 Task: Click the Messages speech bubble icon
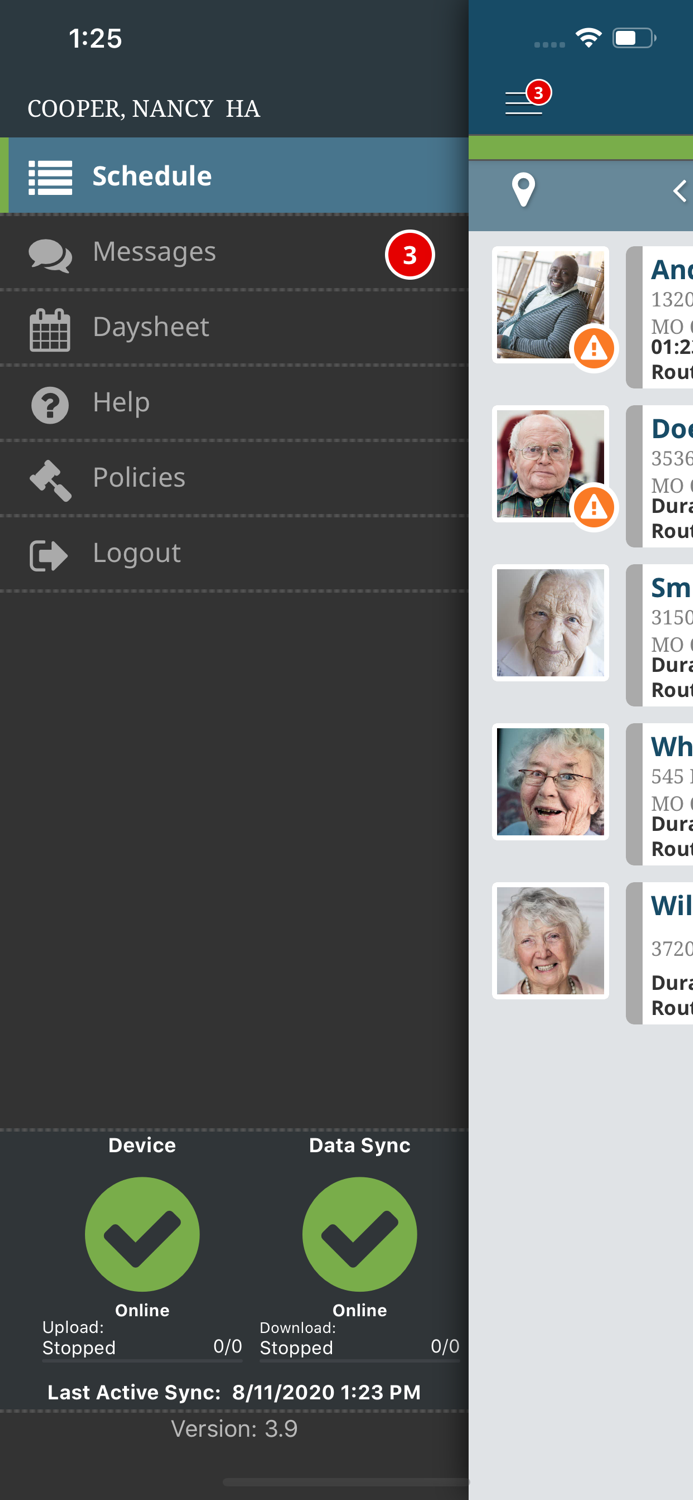pyautogui.click(x=50, y=255)
